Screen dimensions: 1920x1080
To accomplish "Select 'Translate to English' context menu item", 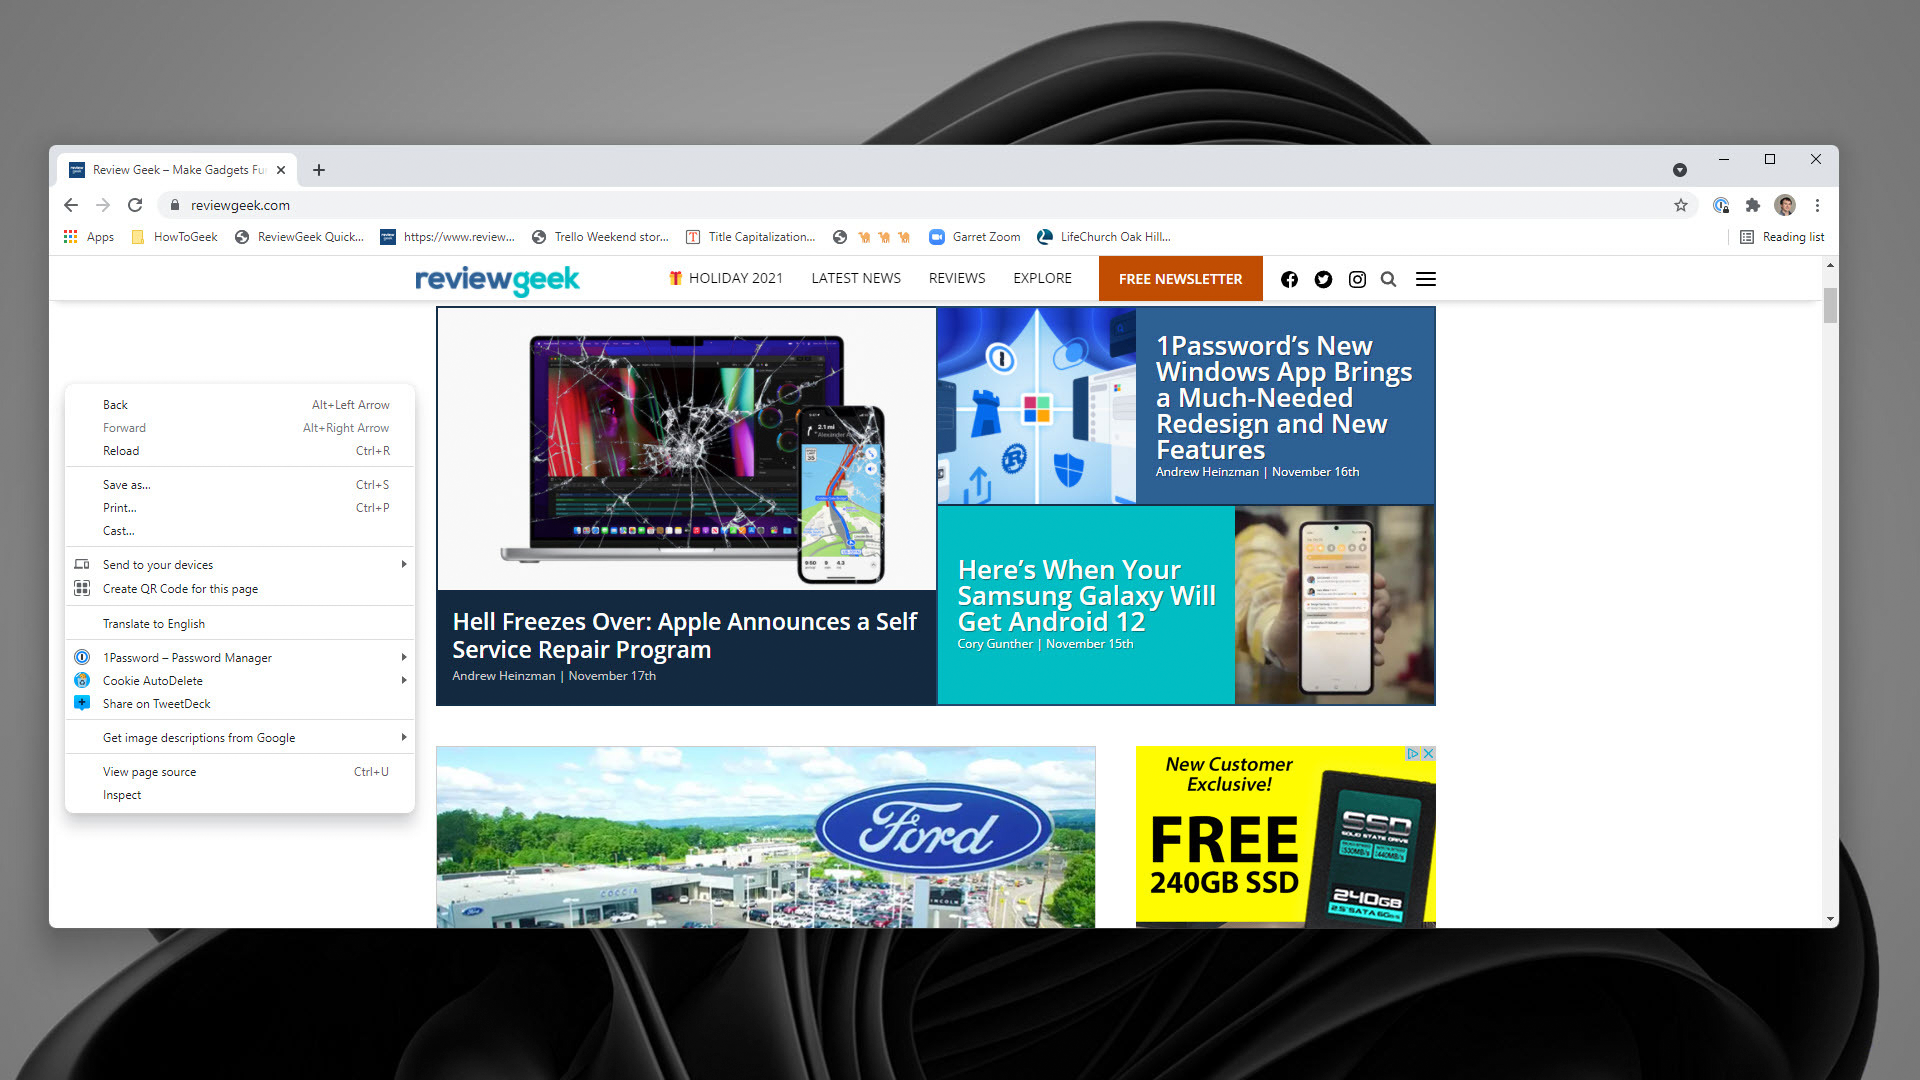I will coord(153,622).
